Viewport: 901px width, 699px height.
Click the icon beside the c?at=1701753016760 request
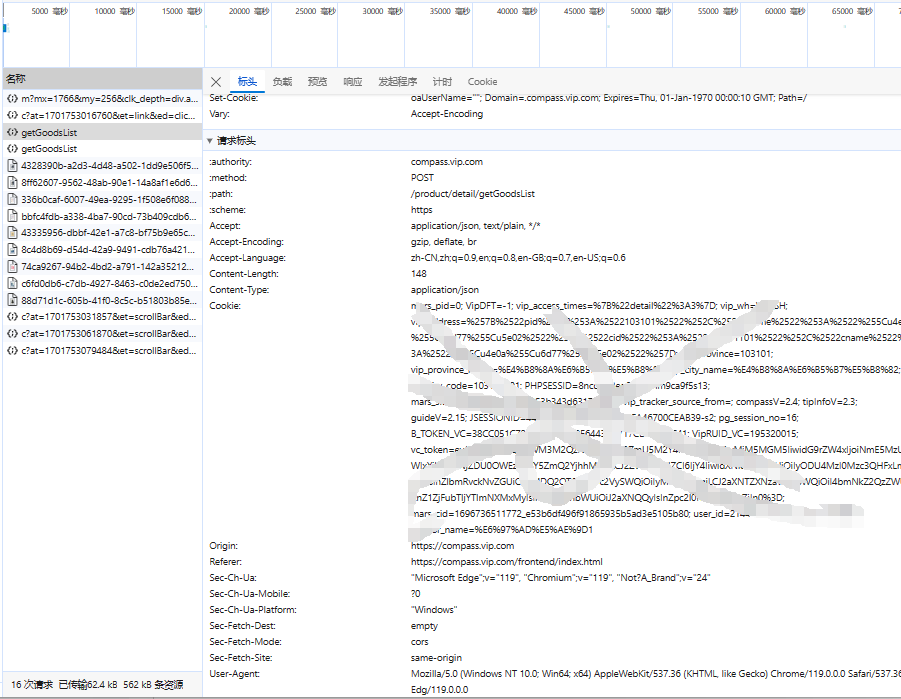click(x=11, y=115)
